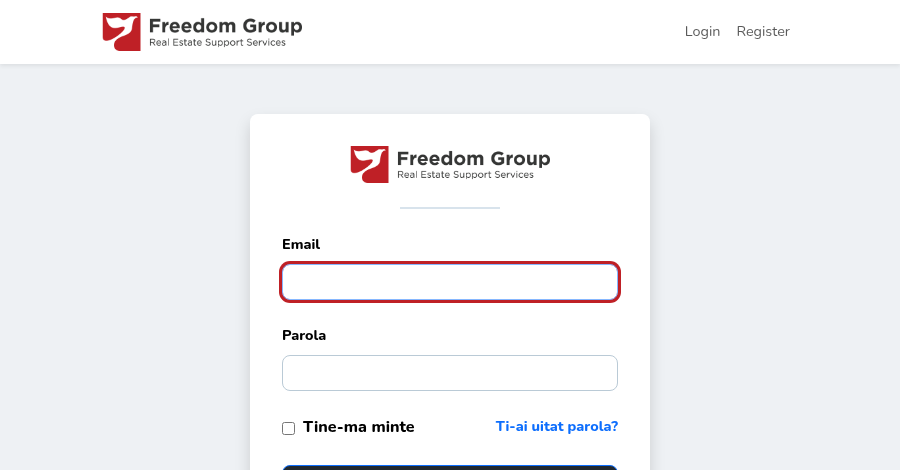
Task: Click the card's "Real Estate Support Services" subtitle
Action: coord(465,174)
